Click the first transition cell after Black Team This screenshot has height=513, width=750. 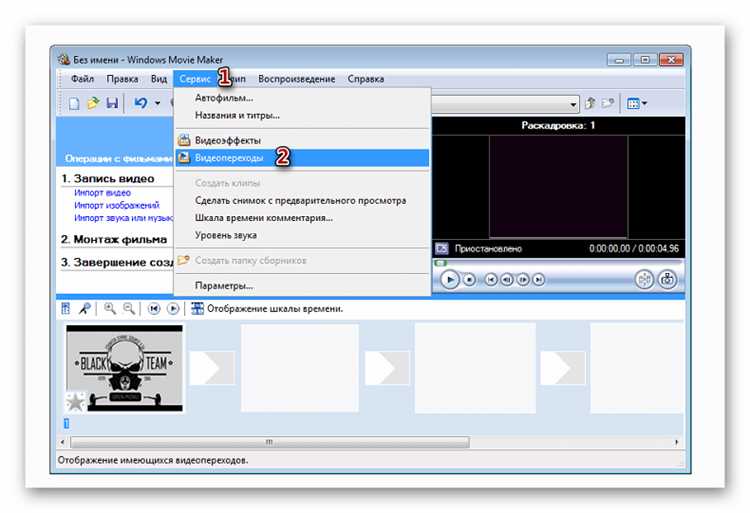212,368
